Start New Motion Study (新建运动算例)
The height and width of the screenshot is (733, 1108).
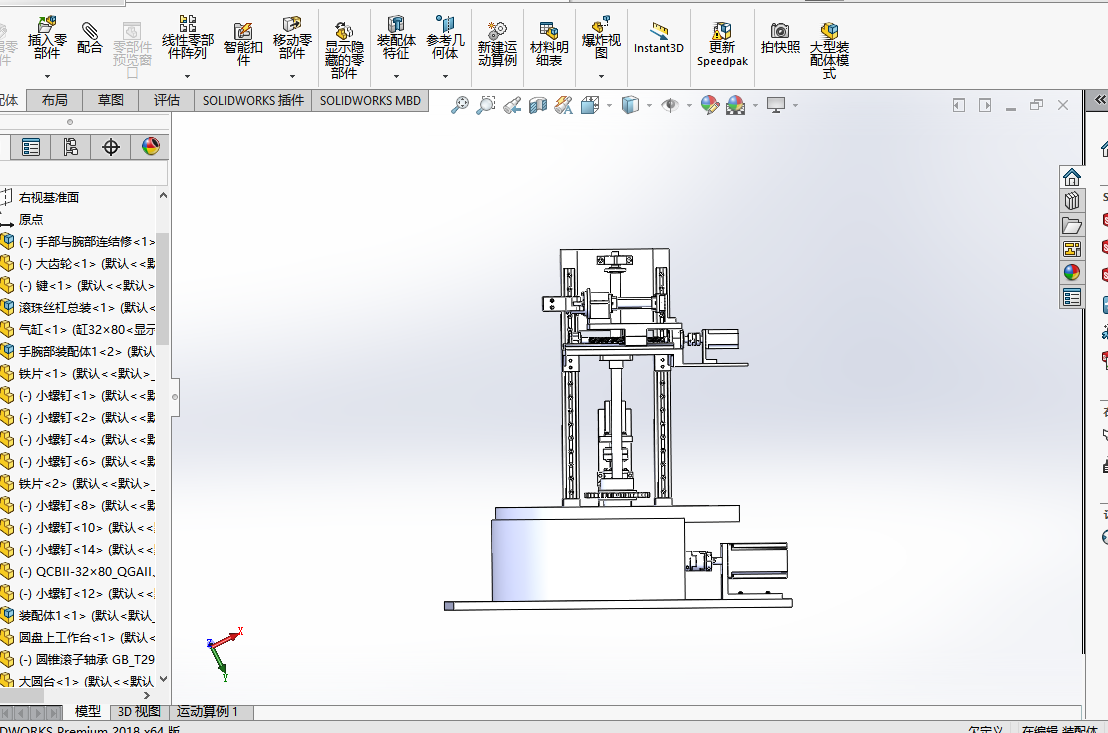point(497,44)
